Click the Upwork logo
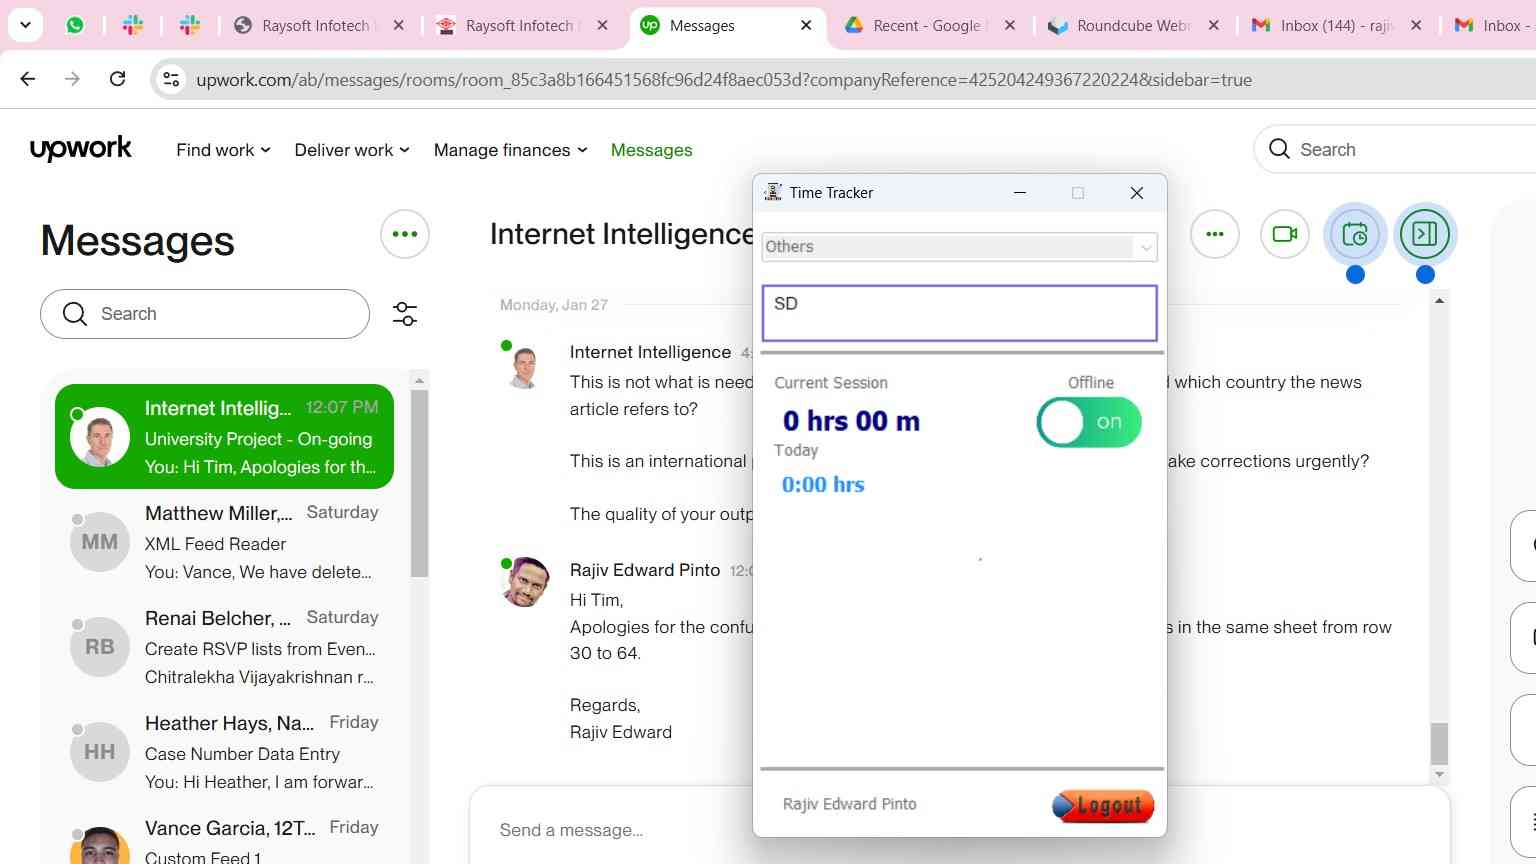This screenshot has width=1536, height=864. click(81, 149)
